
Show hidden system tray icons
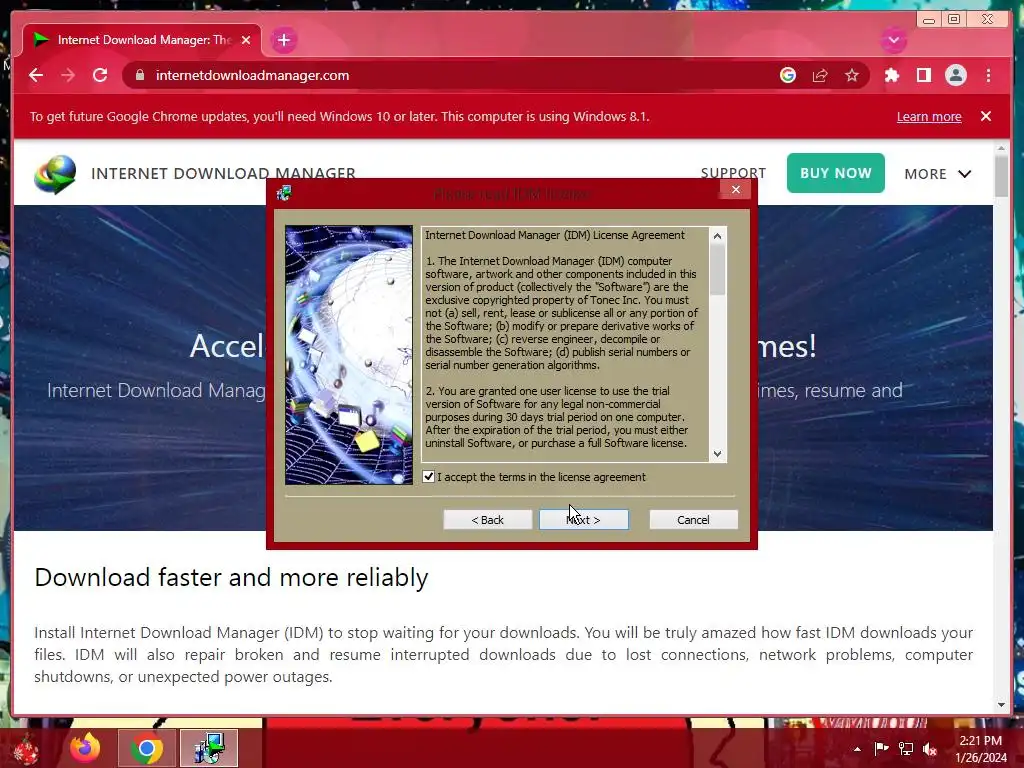[857, 749]
